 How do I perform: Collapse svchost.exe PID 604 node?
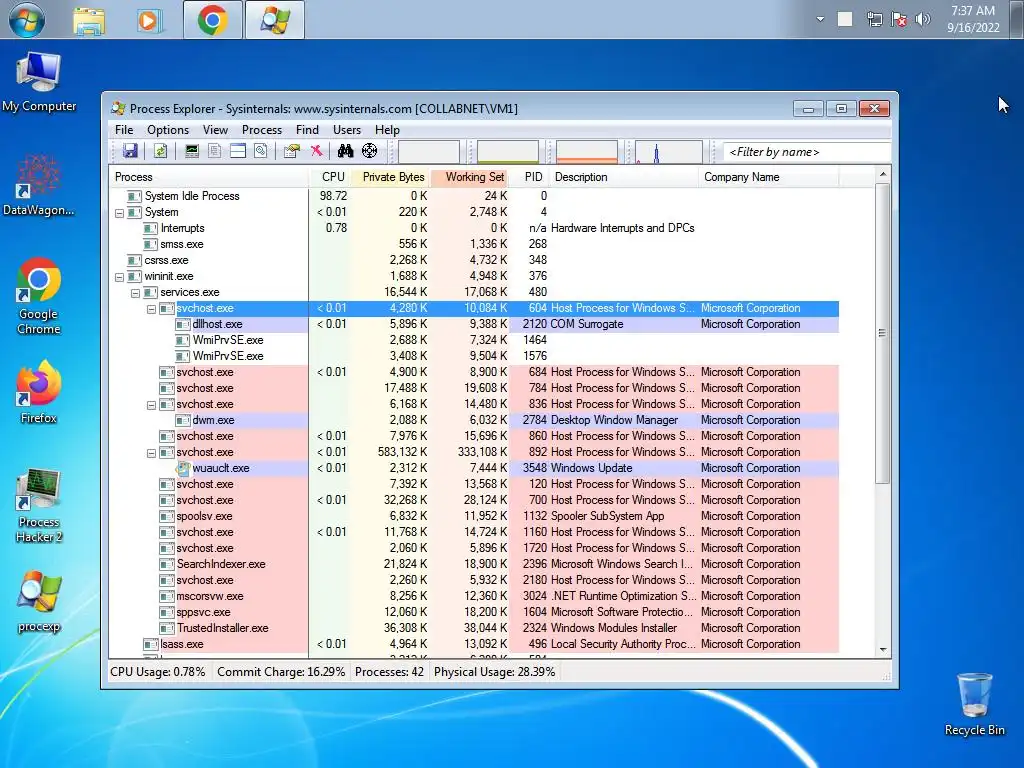tap(152, 309)
